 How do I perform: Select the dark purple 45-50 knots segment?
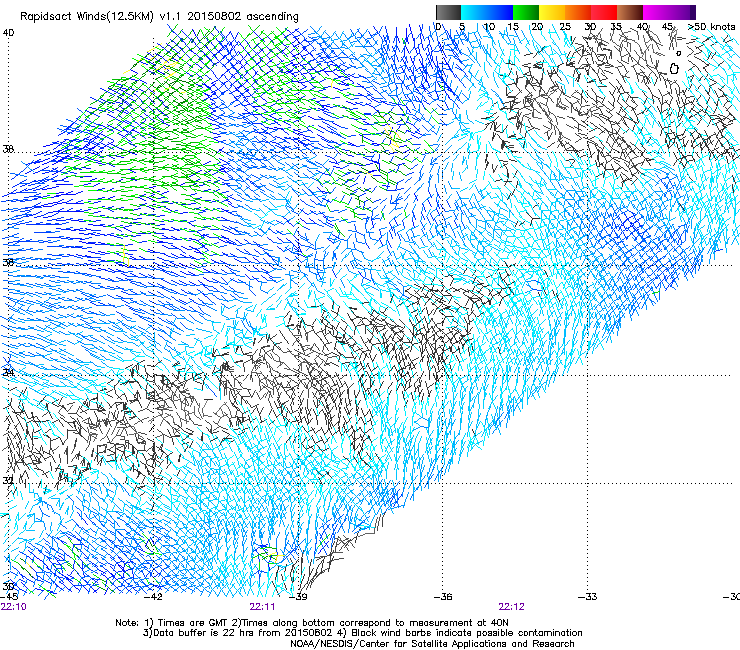pyautogui.click(x=682, y=12)
